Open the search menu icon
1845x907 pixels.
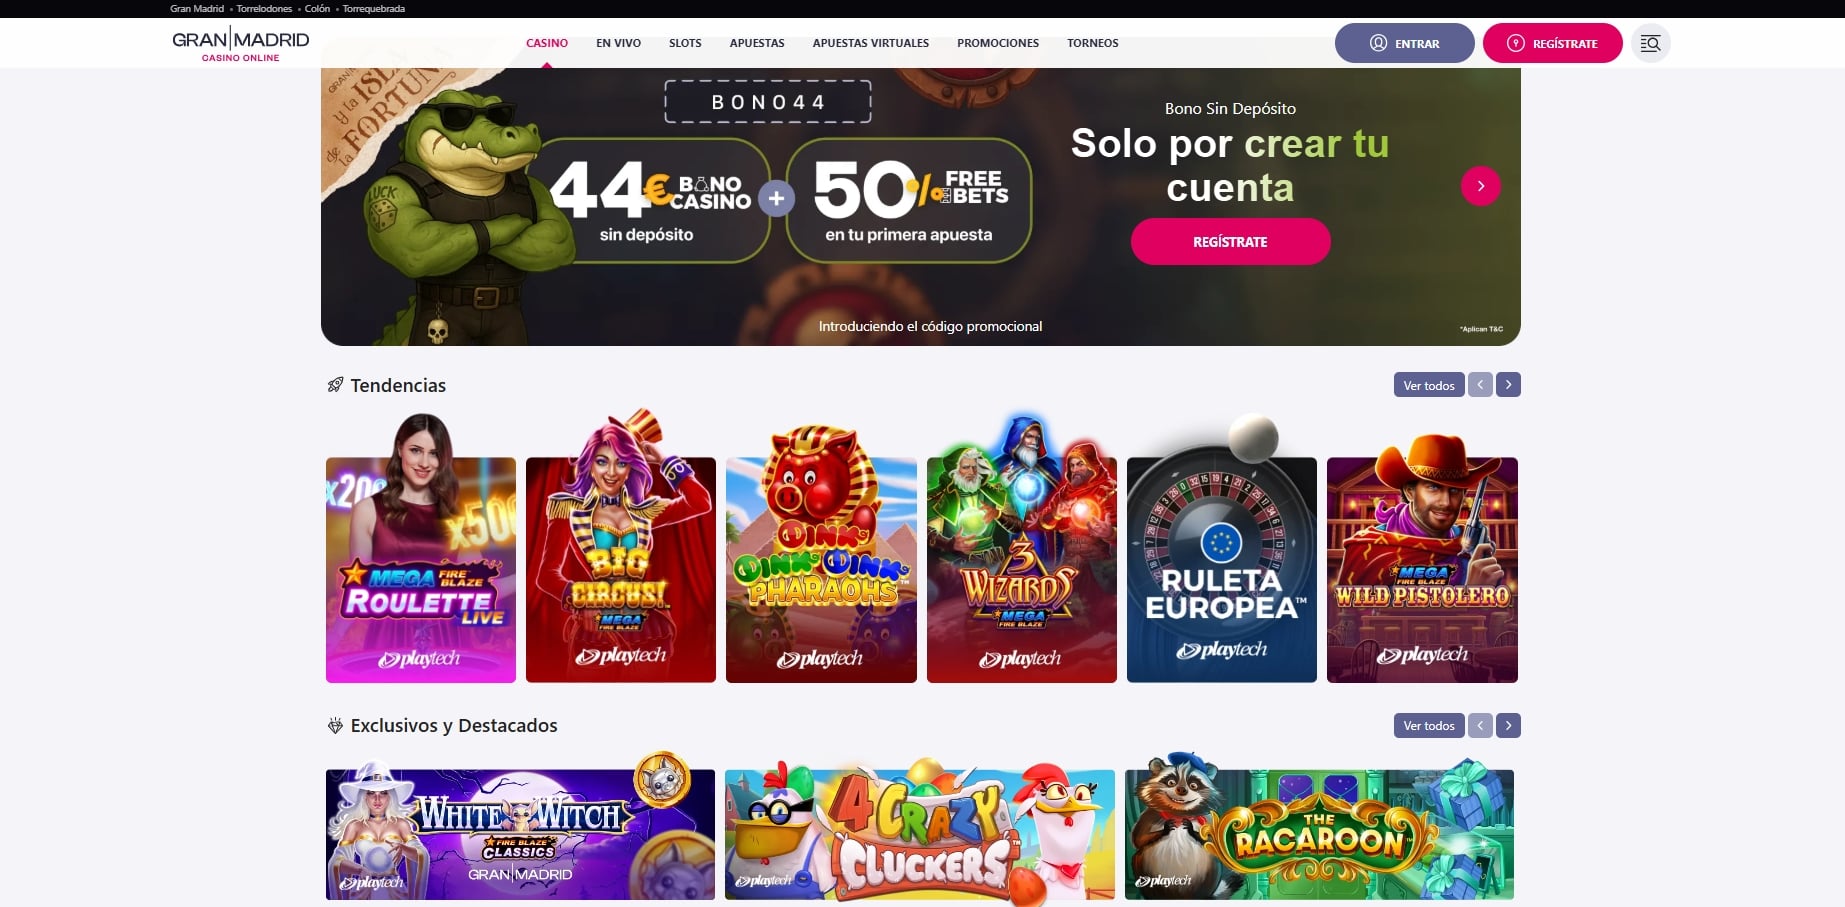pos(1650,43)
